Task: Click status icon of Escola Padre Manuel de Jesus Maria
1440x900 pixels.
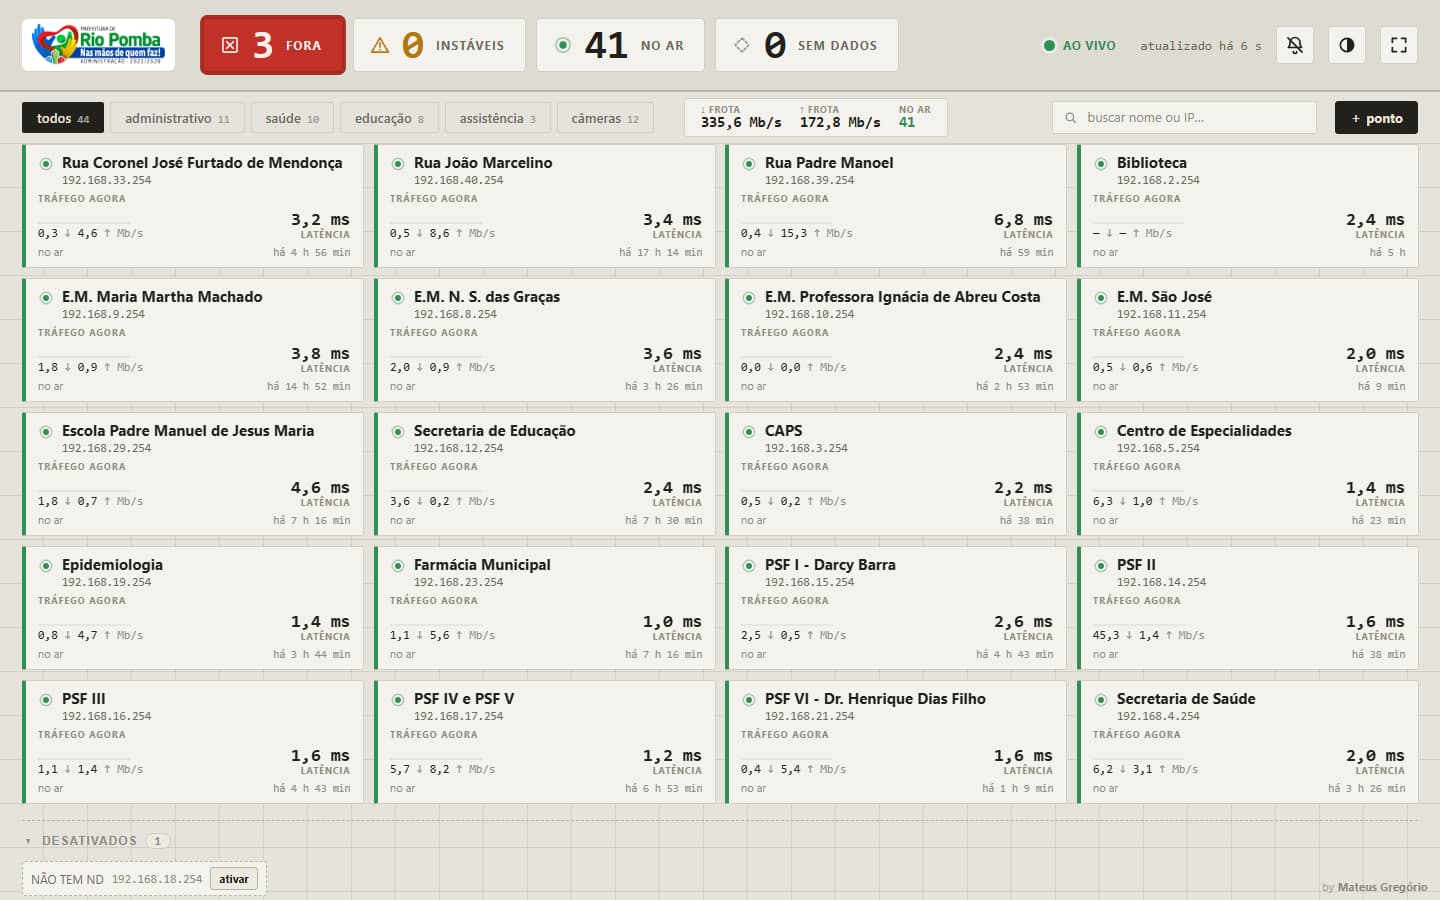Action: click(46, 432)
